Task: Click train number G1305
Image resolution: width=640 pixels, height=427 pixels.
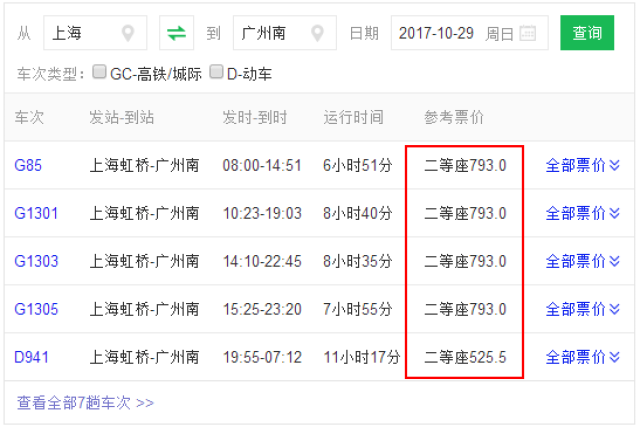Action: click(x=36, y=309)
